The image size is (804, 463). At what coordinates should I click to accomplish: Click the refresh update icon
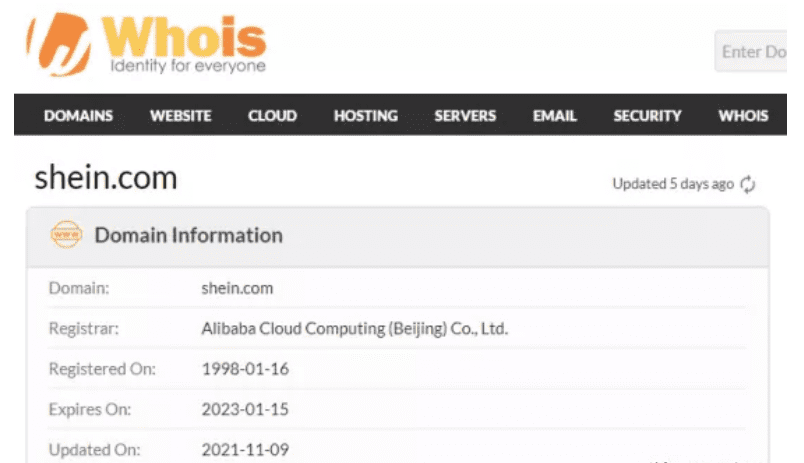point(747,184)
